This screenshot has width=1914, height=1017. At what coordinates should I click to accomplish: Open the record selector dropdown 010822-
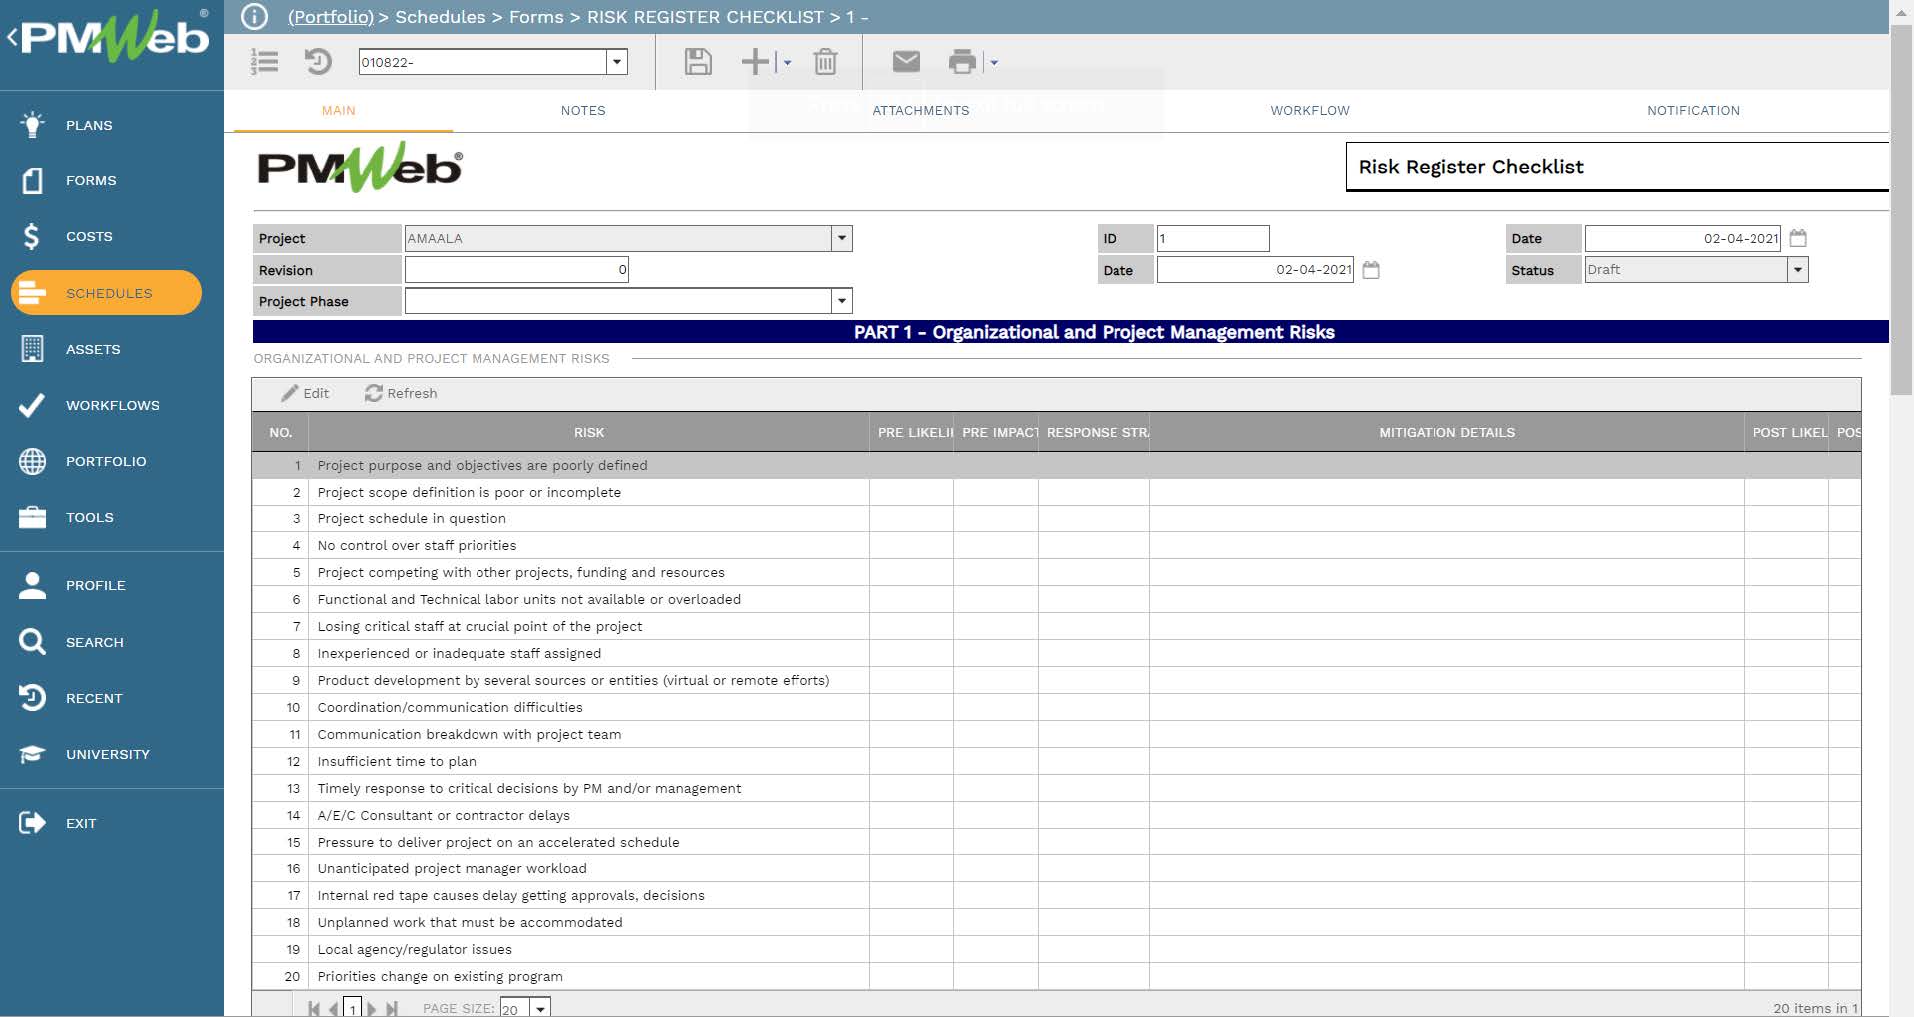(x=617, y=62)
